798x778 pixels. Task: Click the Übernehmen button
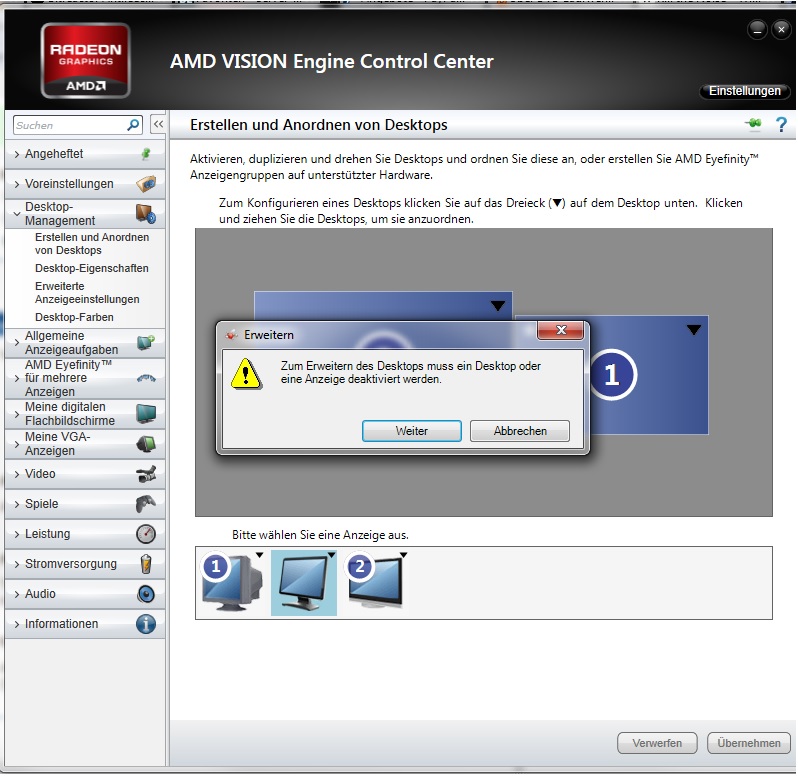point(749,743)
